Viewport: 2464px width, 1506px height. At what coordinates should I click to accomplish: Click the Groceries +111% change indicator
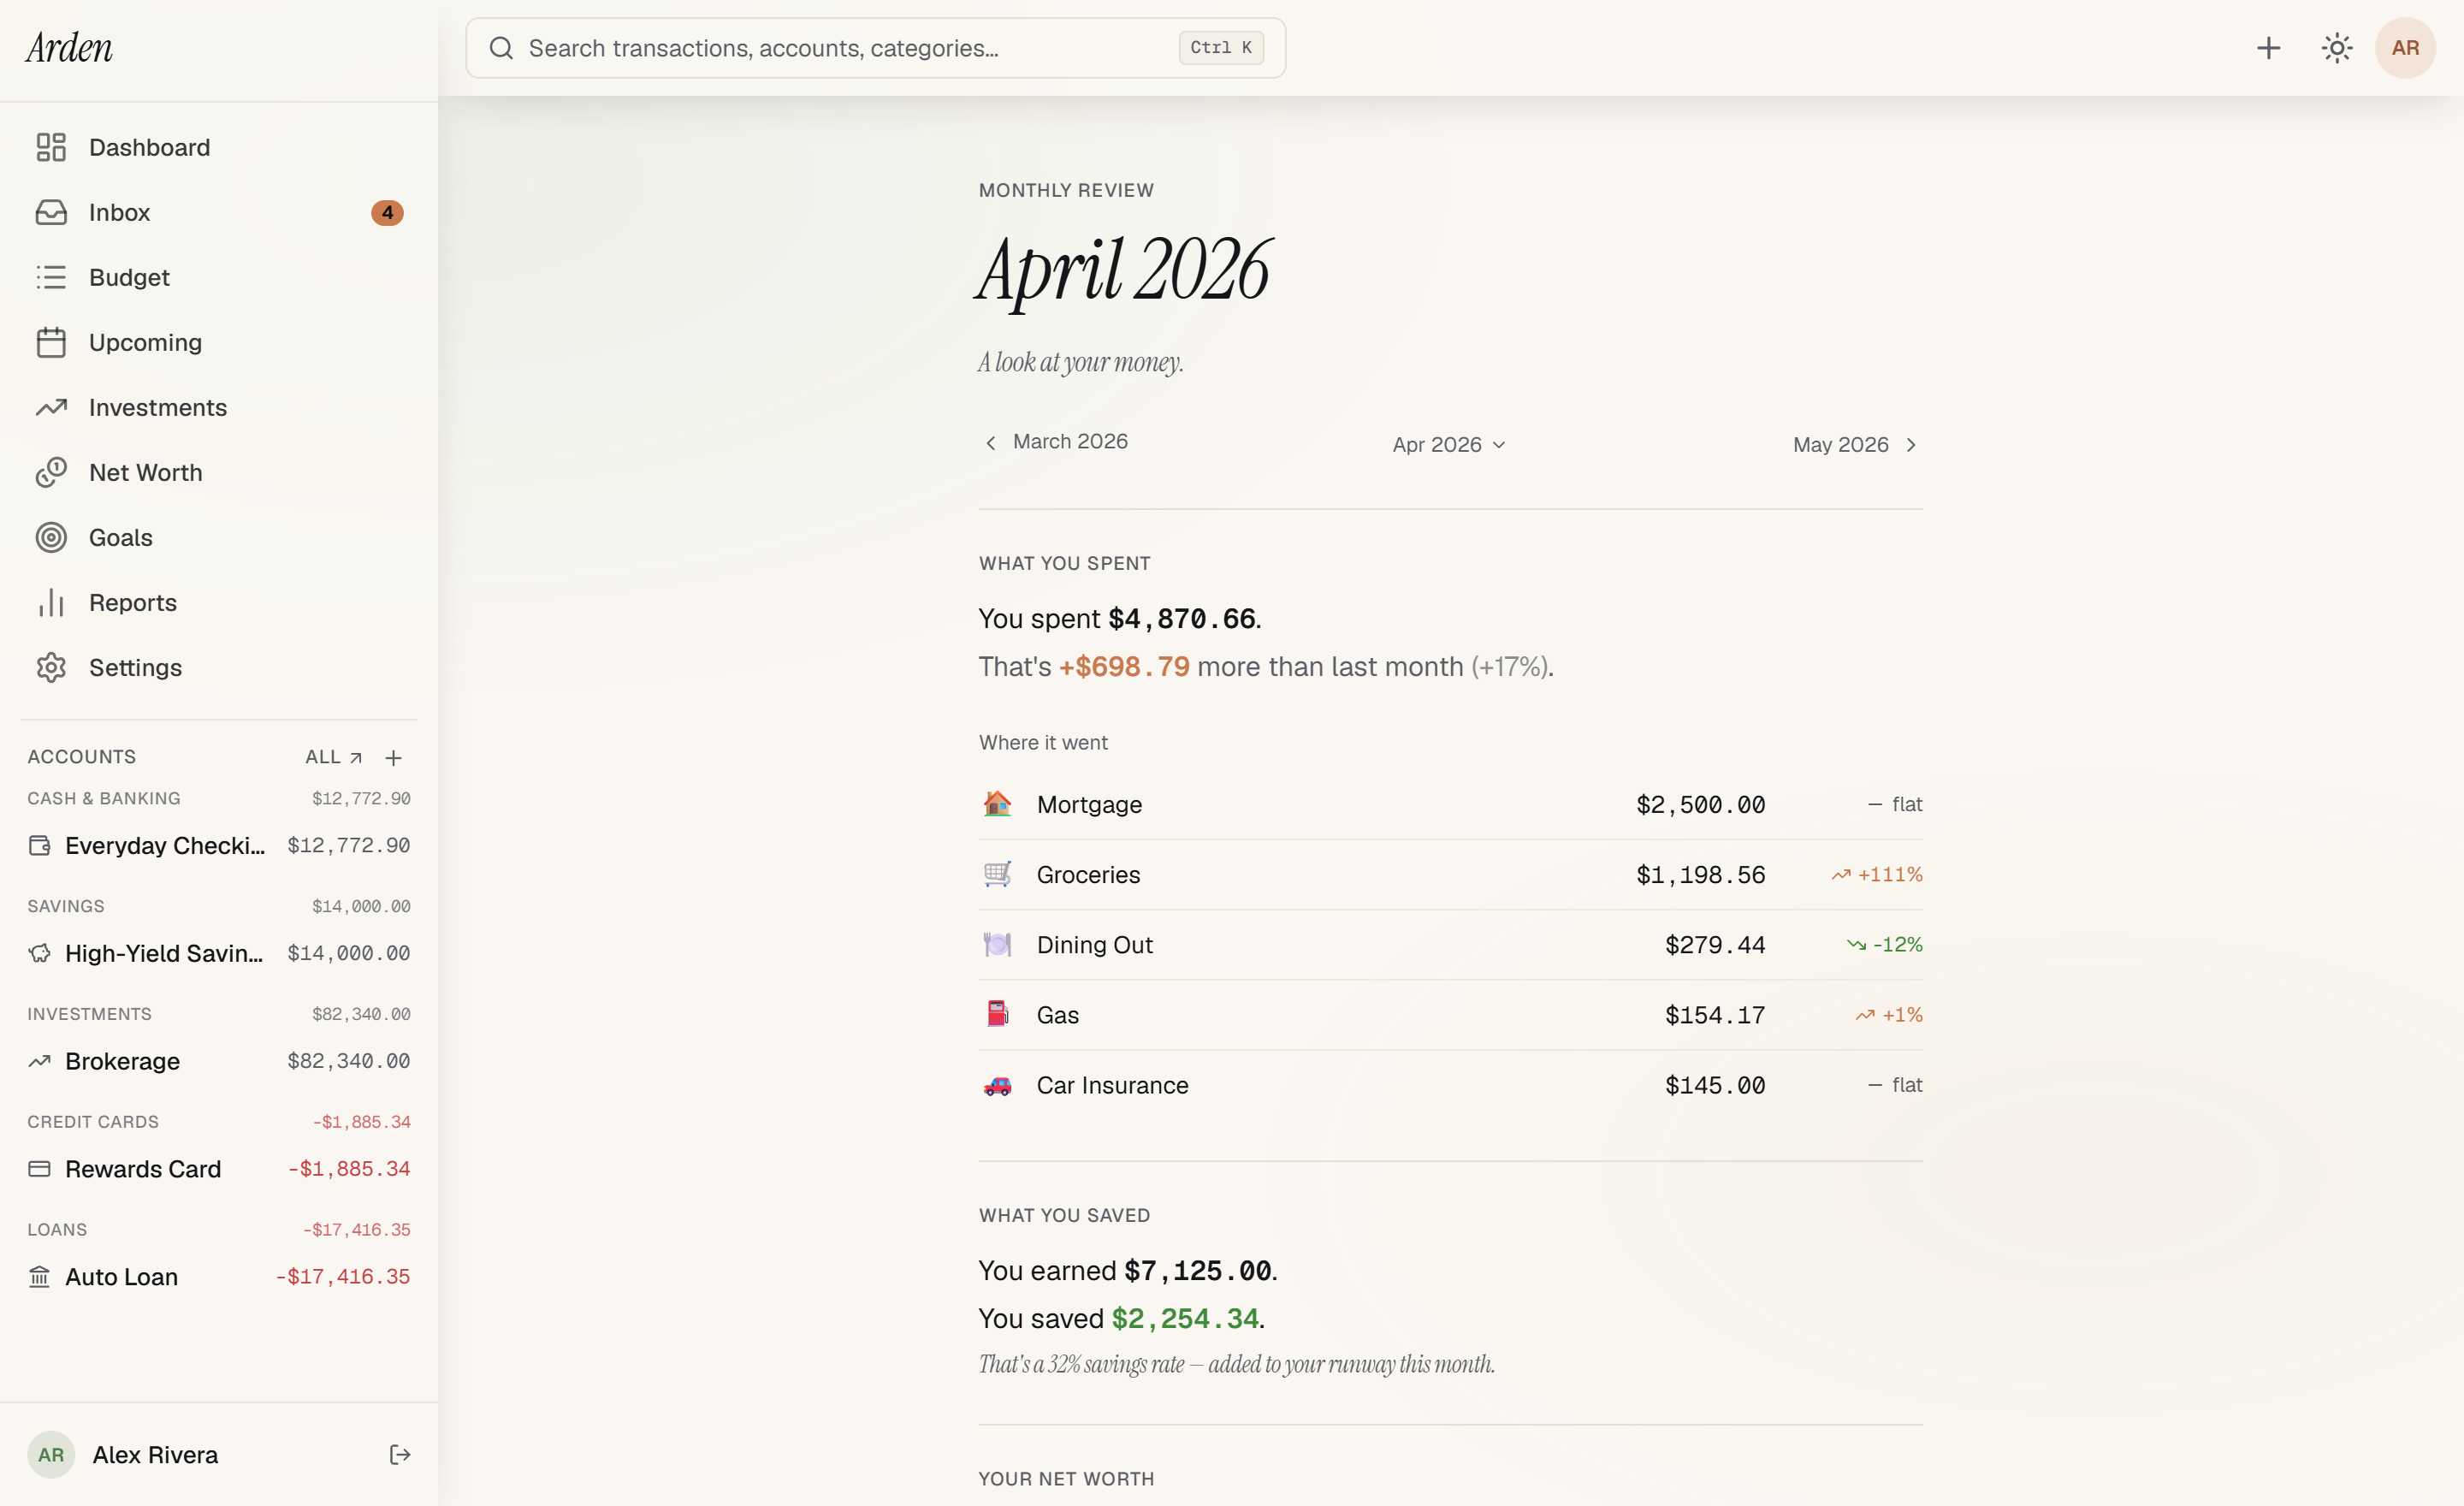point(1877,874)
